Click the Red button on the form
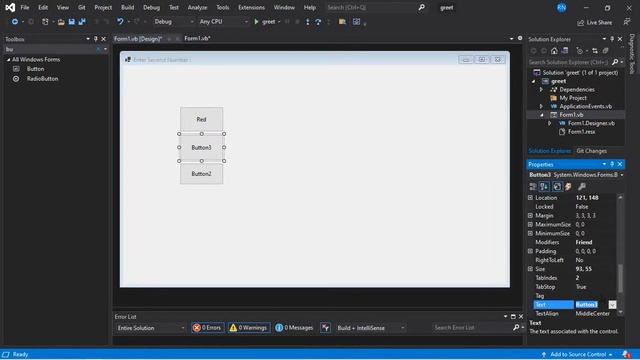The image size is (640, 360). click(202, 119)
